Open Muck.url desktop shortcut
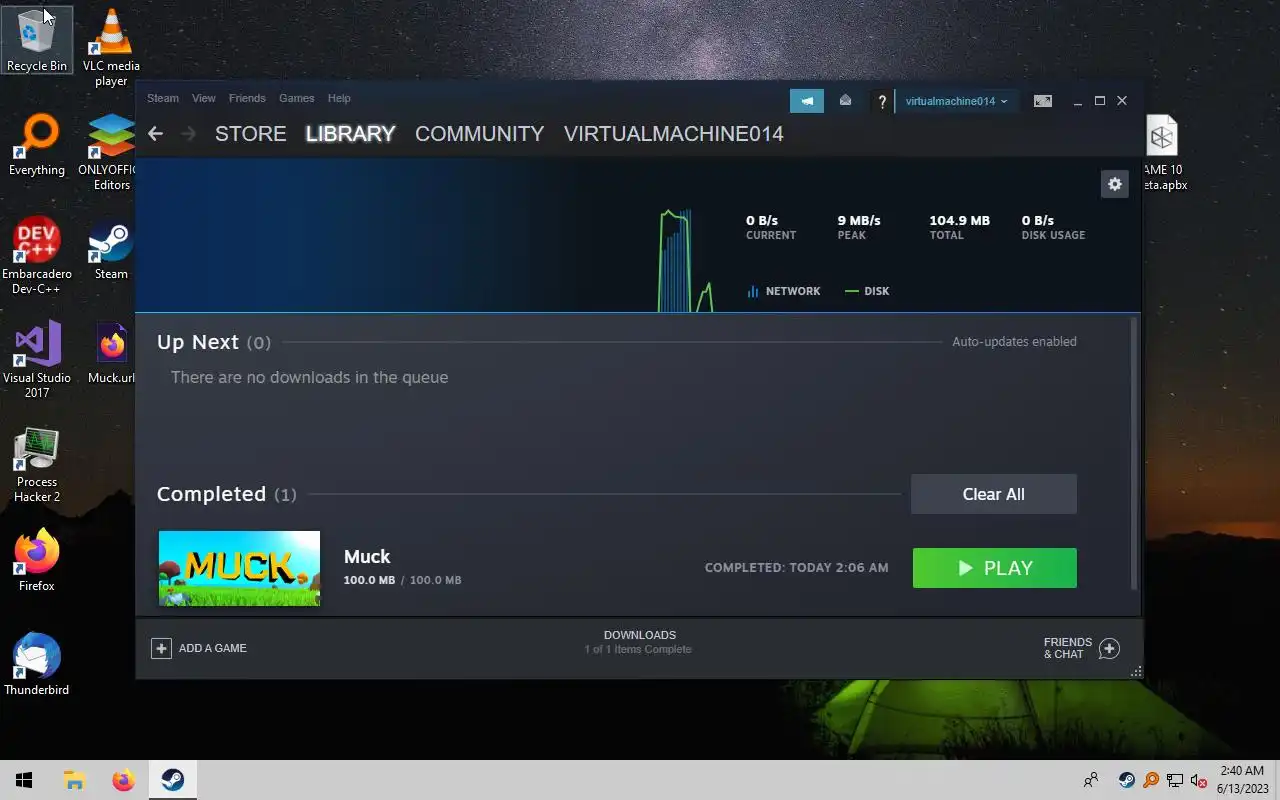This screenshot has height=800, width=1280. (111, 353)
